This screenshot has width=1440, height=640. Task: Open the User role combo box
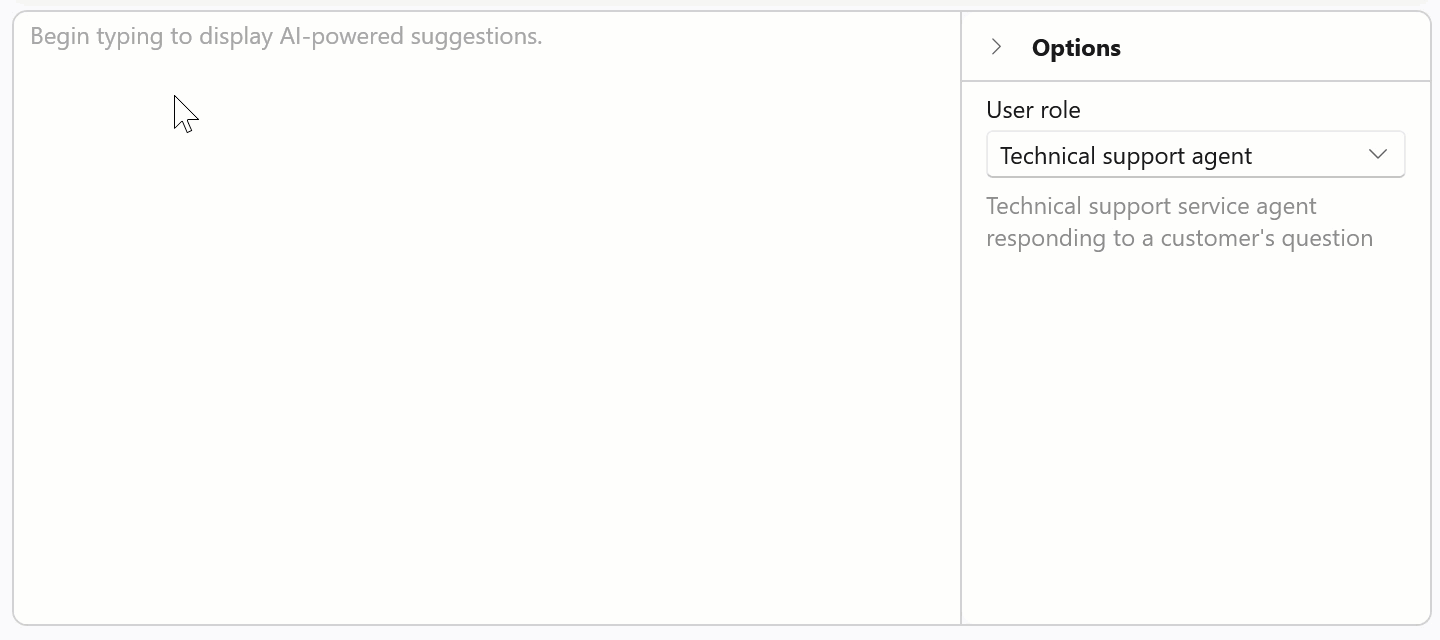[1194, 155]
